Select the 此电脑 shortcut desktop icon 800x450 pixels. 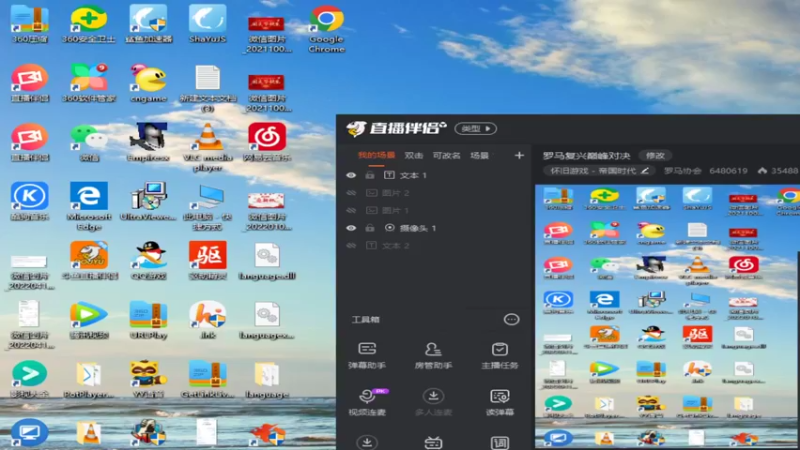pyautogui.click(x=207, y=207)
